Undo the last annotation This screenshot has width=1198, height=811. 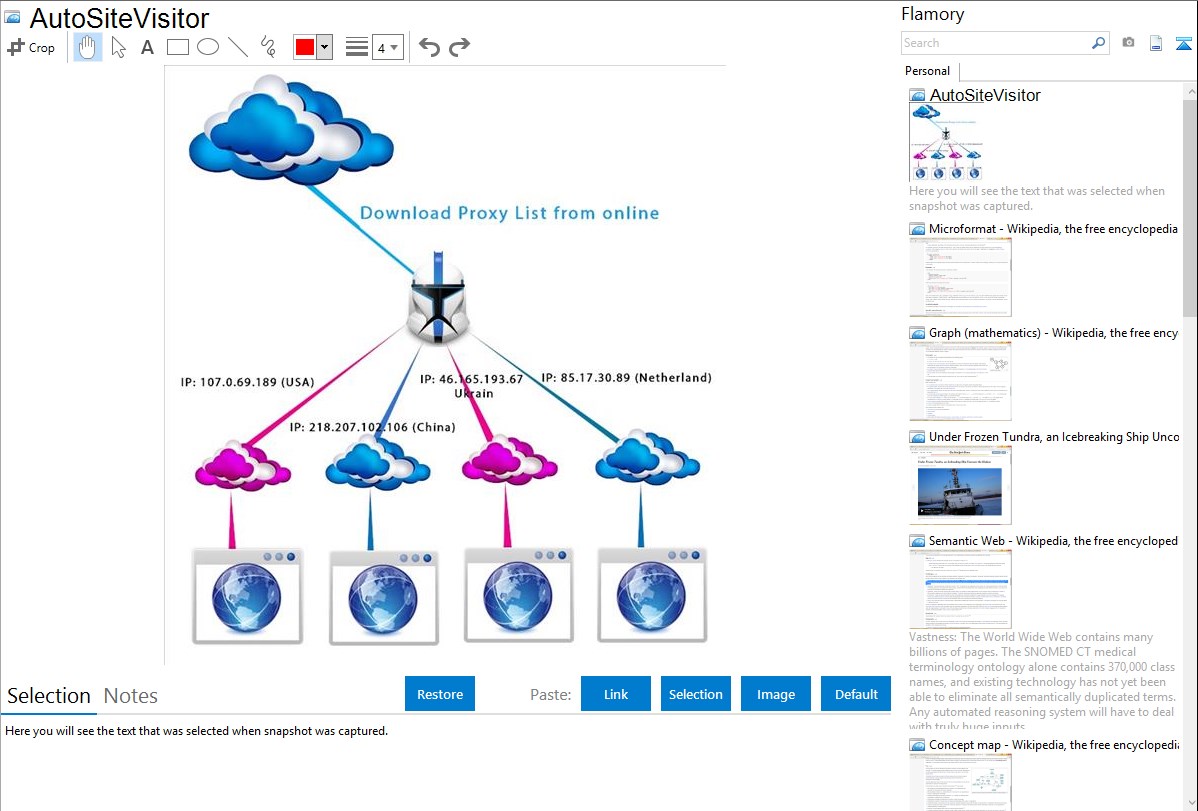tap(429, 47)
